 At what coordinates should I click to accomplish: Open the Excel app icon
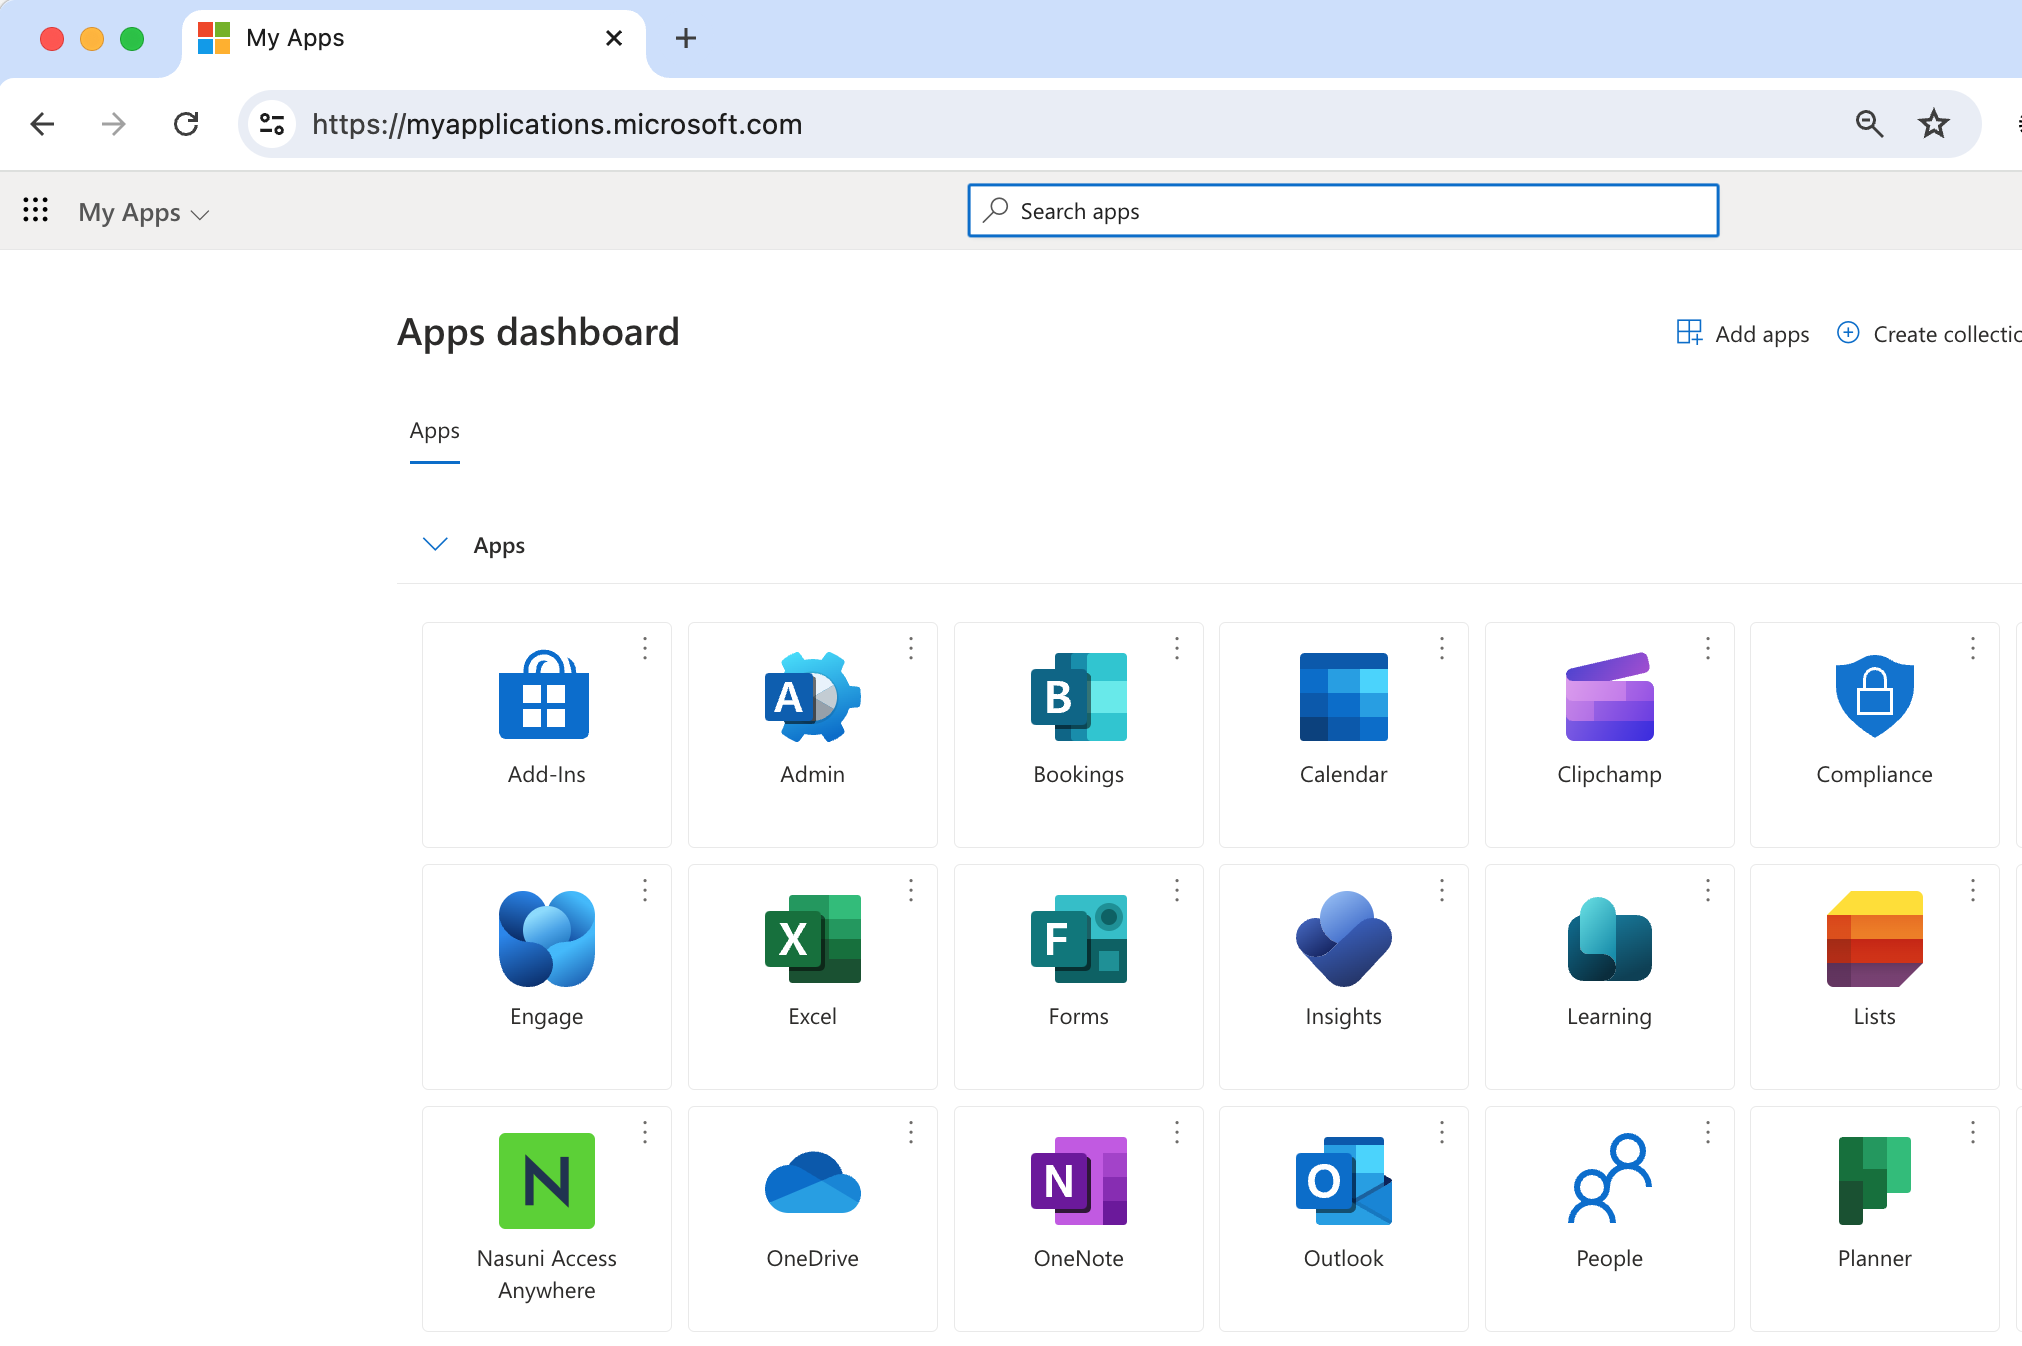(x=812, y=939)
